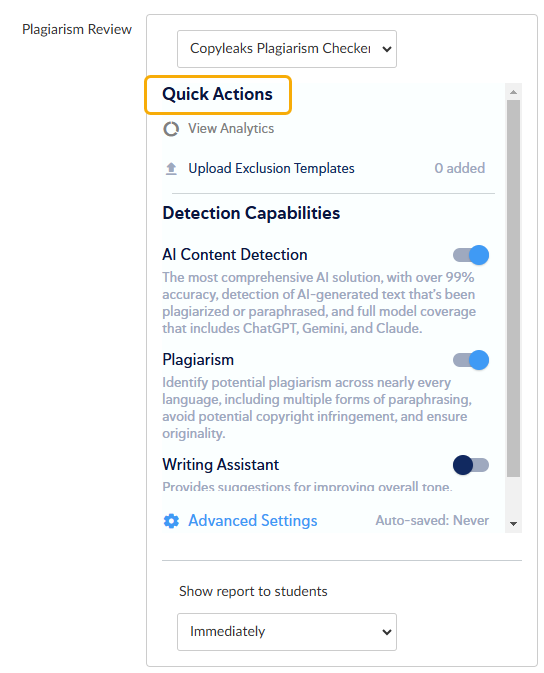
Task: Click the vertical scrollbar thumb
Action: click(513, 288)
